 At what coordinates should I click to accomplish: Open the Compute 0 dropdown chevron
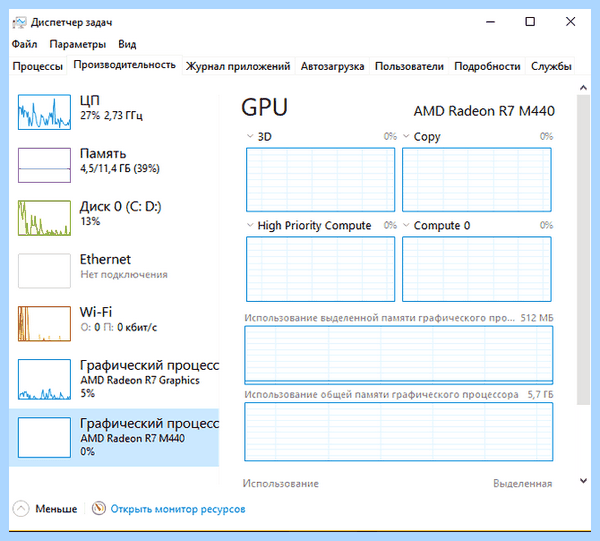[x=406, y=225]
